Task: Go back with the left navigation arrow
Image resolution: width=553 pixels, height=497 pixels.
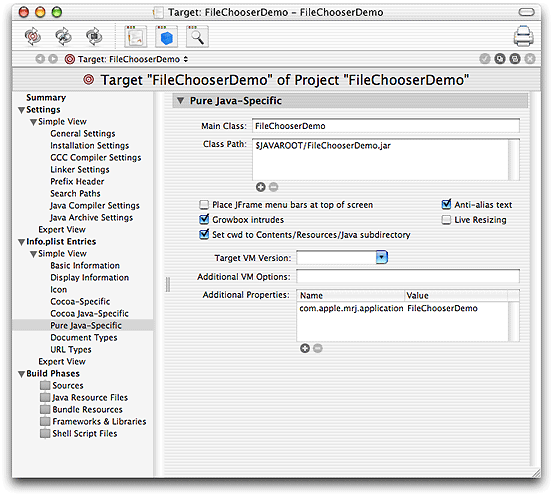Action: (x=40, y=59)
